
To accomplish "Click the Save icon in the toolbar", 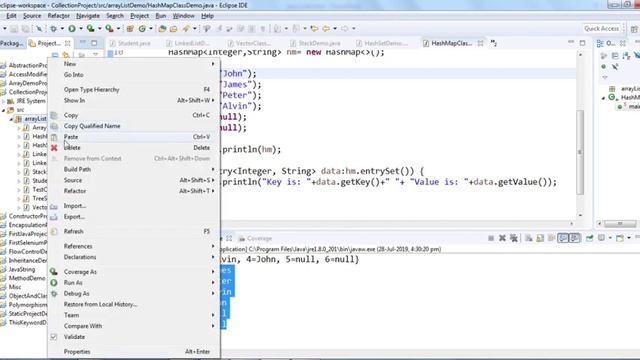I will pyautogui.click(x=14, y=29).
